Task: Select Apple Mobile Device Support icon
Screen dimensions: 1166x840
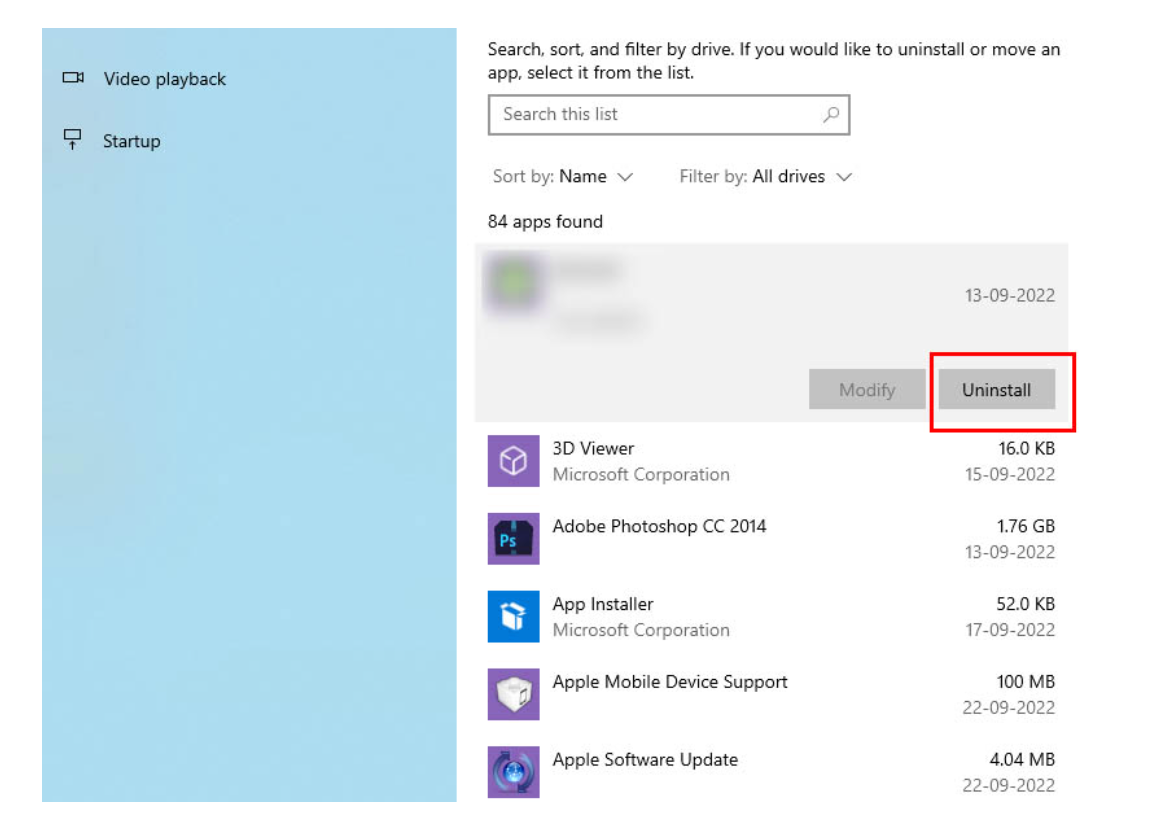Action: pos(513,694)
